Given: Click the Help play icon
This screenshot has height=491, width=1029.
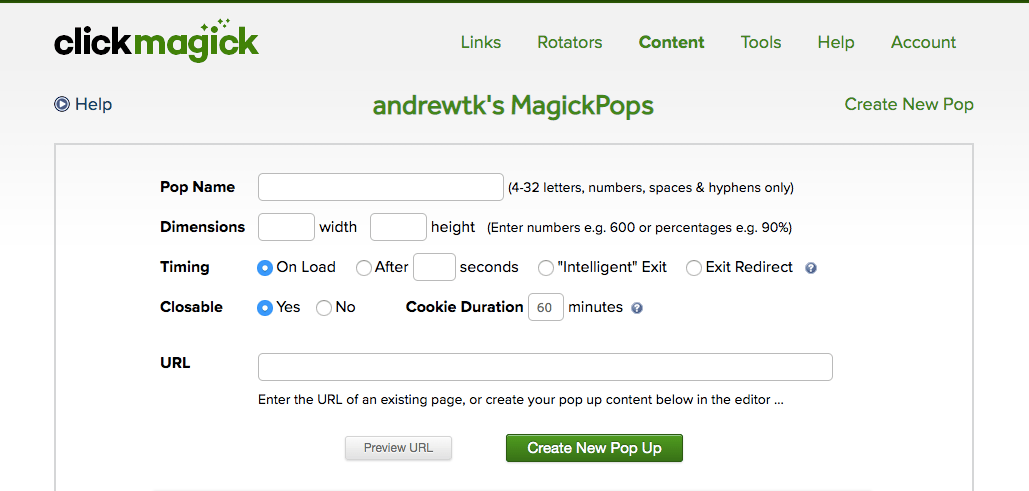Looking at the screenshot, I should click(62, 104).
